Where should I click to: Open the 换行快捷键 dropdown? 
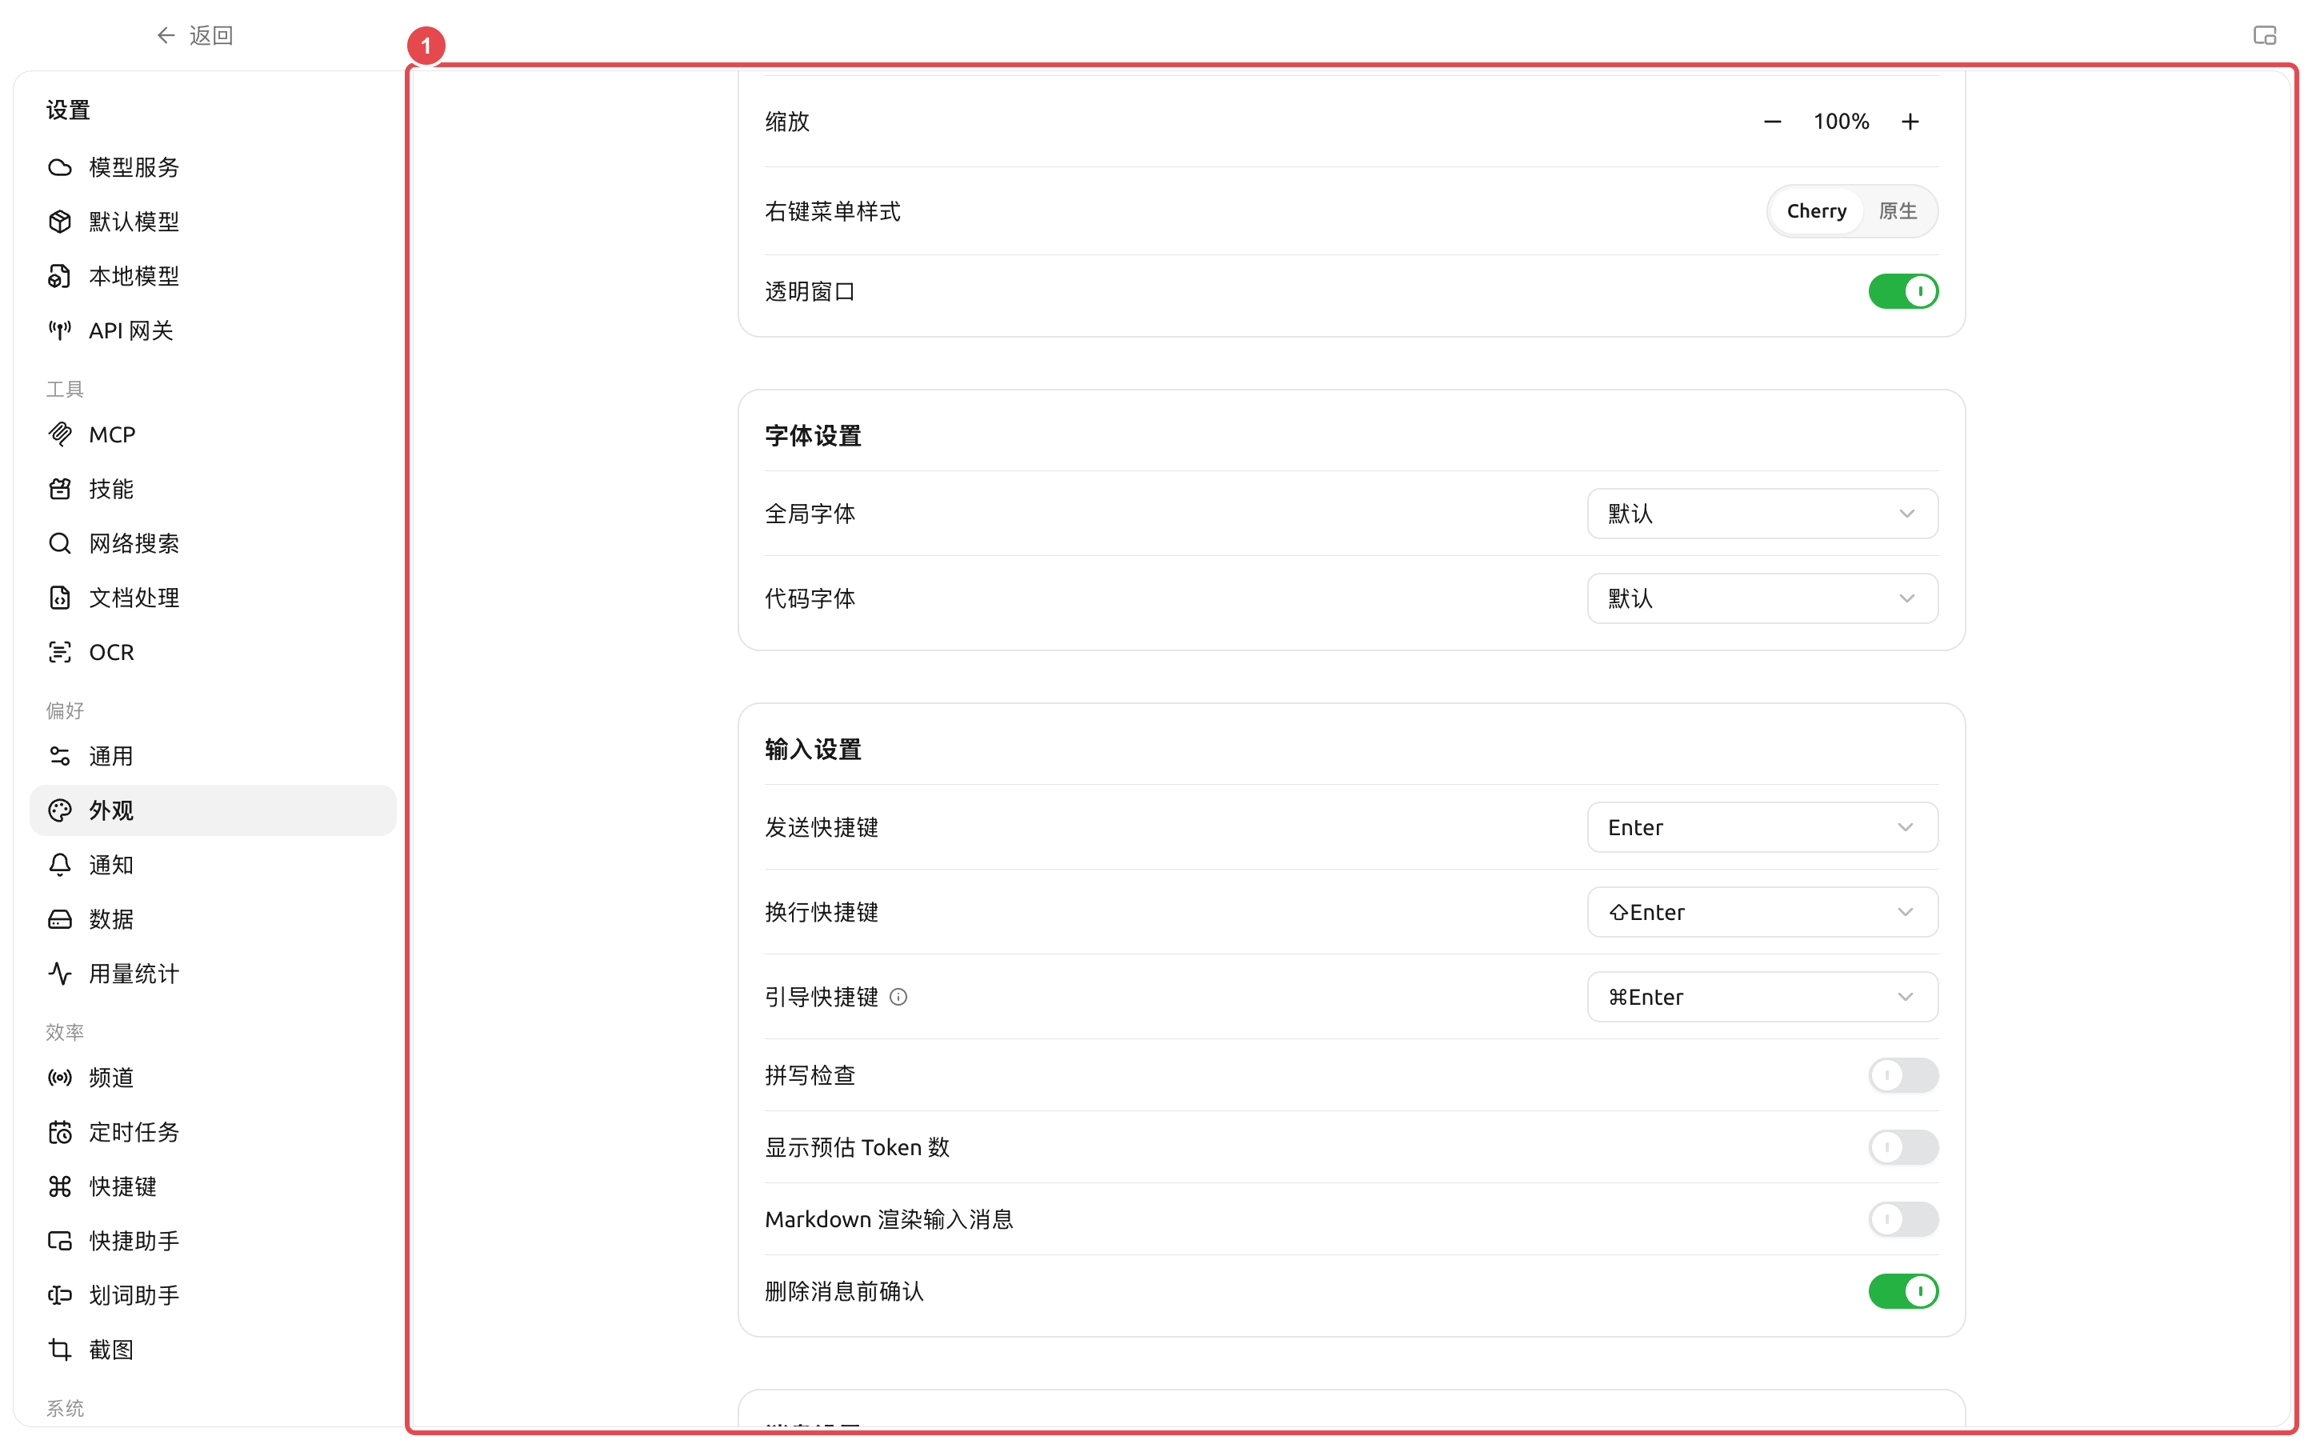(x=1762, y=912)
